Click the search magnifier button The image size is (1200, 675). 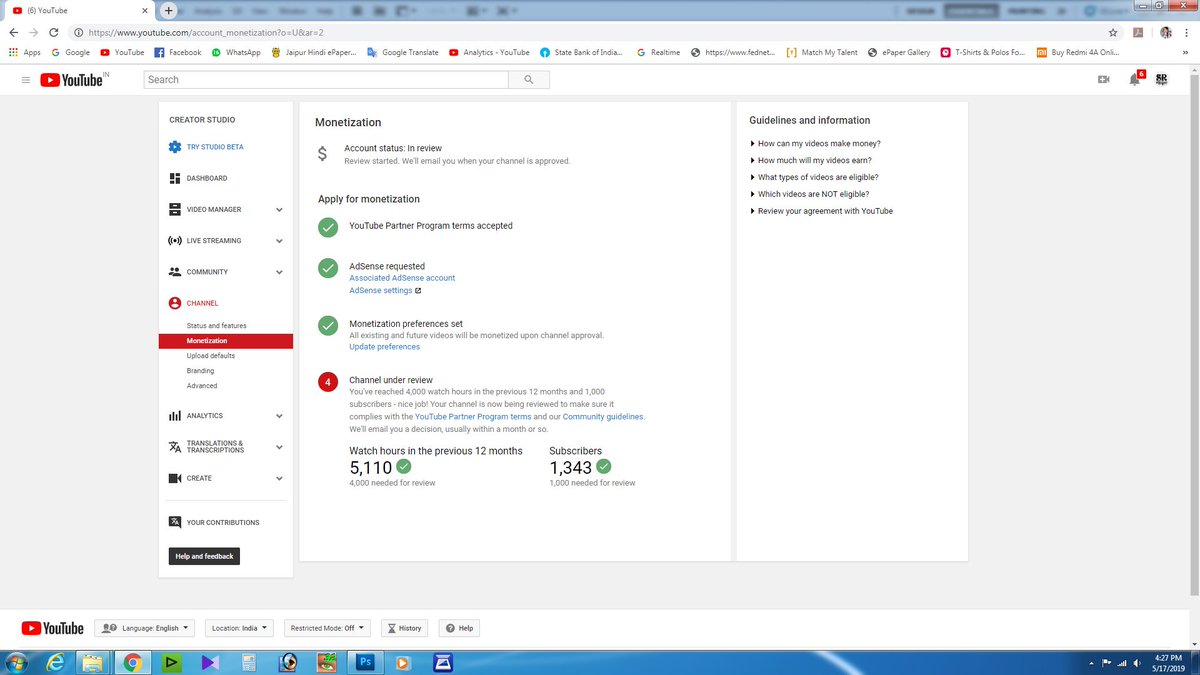pyautogui.click(x=528, y=79)
